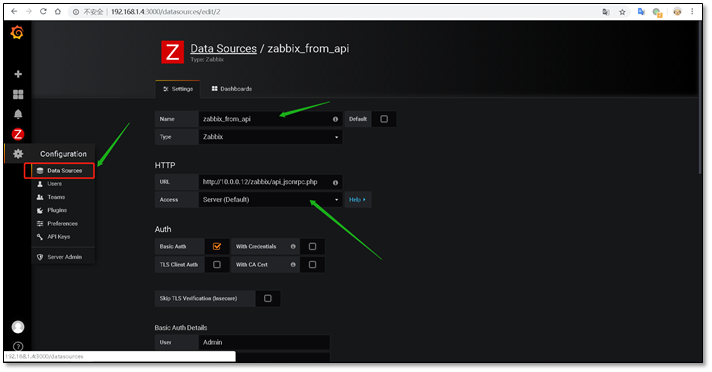Open user avatar profile in sidebar
The width and height of the screenshot is (712, 372).
[18, 327]
